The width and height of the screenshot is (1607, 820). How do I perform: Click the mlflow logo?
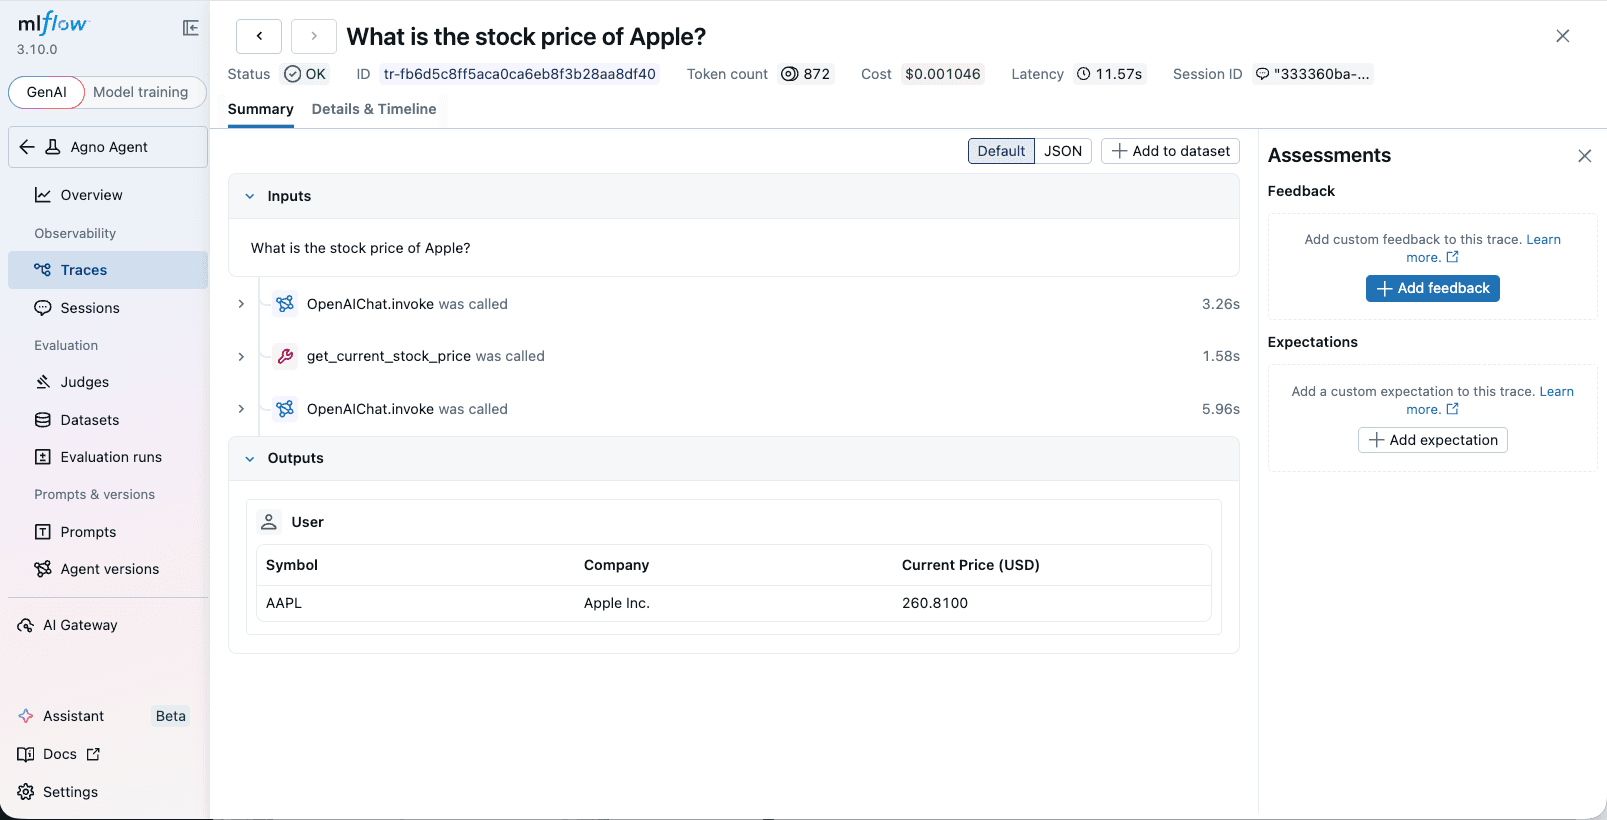pos(53,24)
